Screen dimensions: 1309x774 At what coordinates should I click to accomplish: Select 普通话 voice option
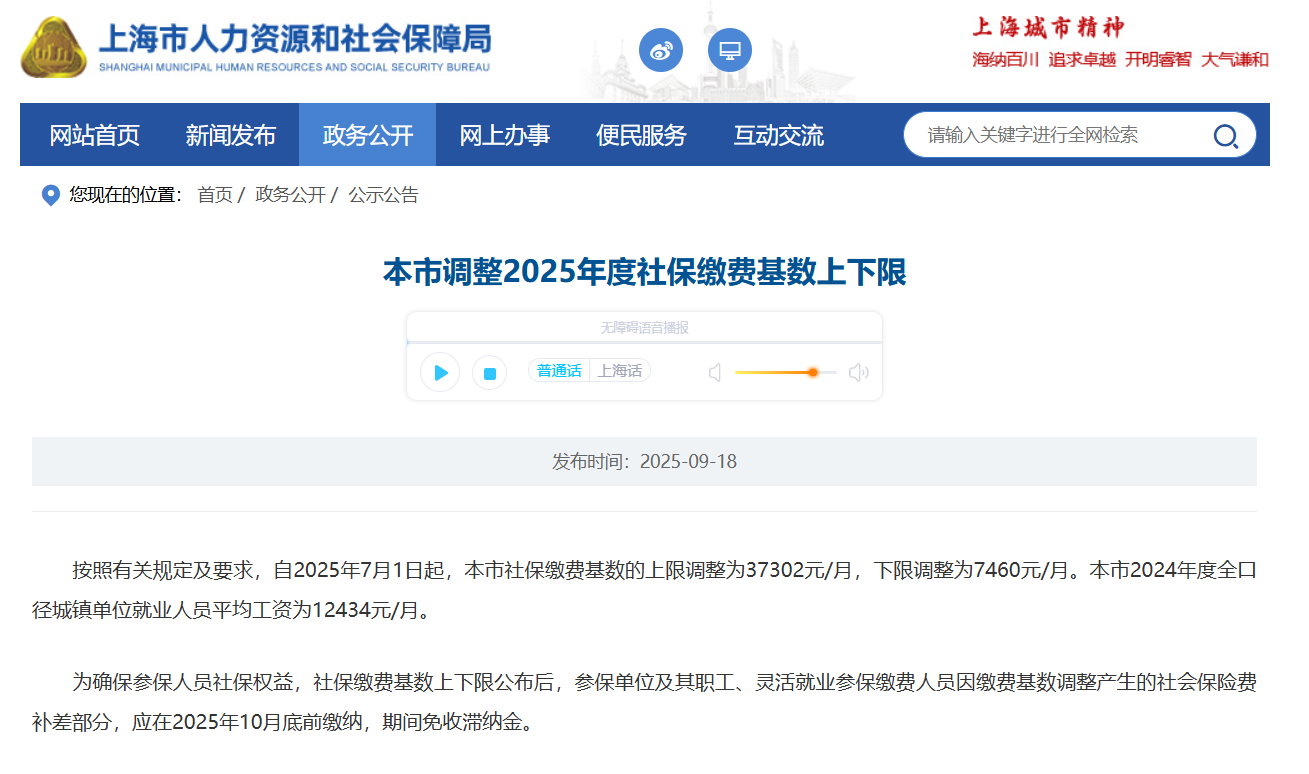[559, 371]
